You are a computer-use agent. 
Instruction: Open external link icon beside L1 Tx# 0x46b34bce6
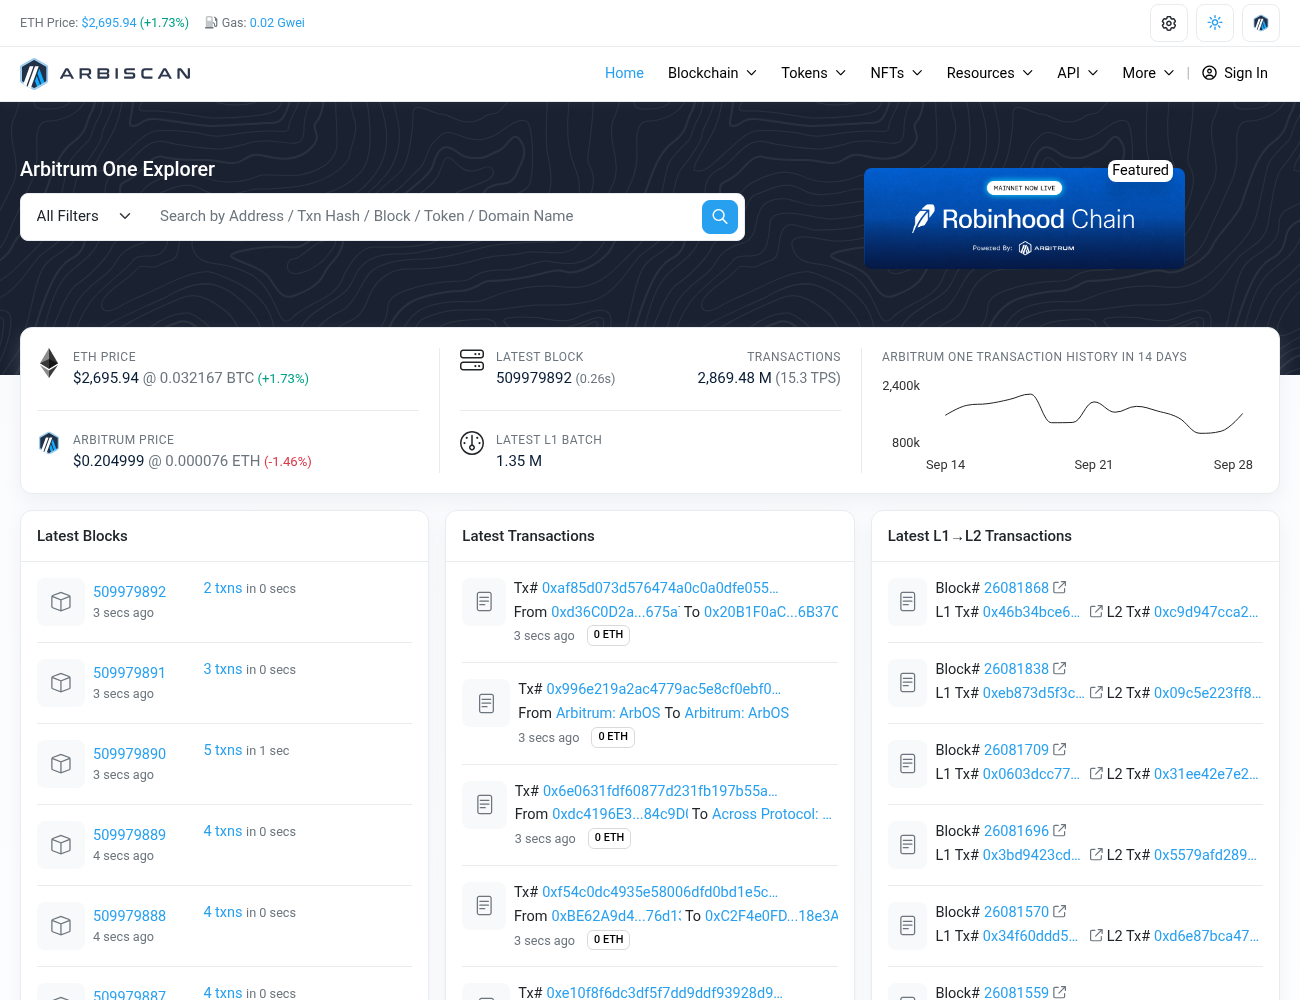point(1096,611)
